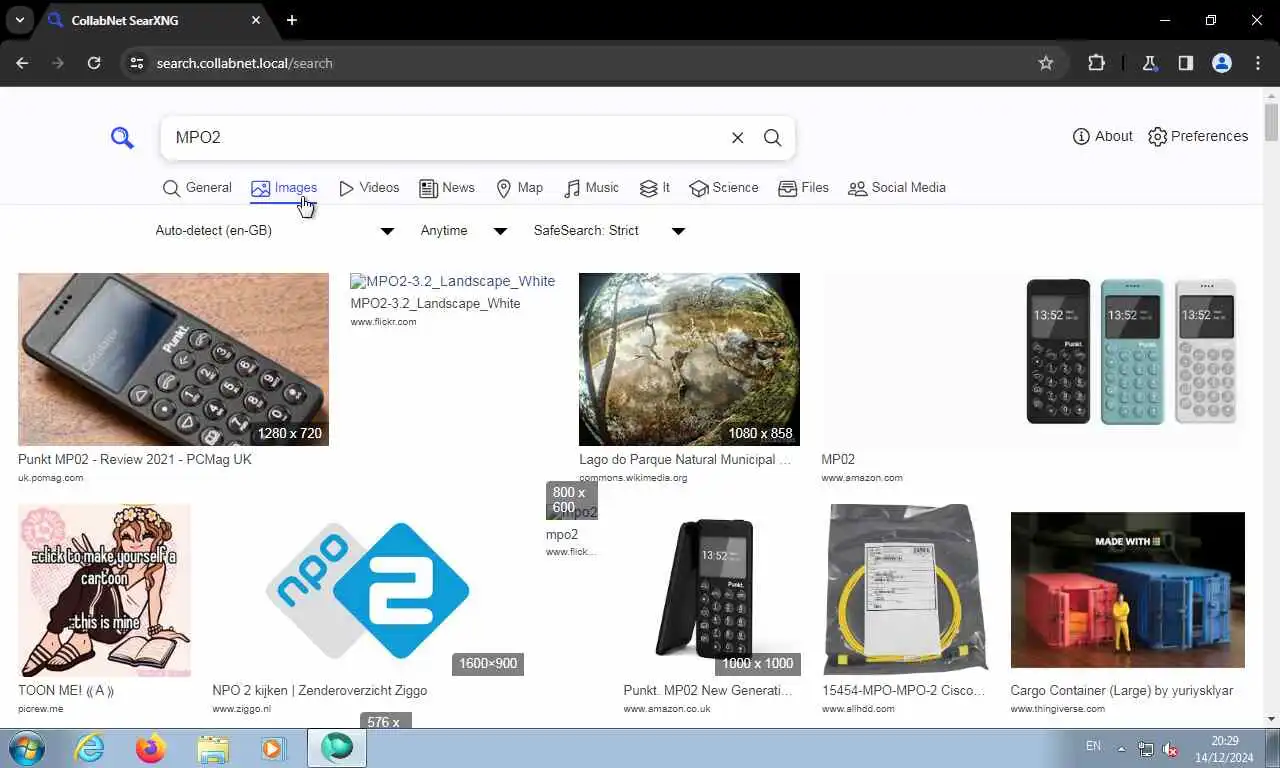1280x768 pixels.
Task: Reload the current page
Action: click(94, 63)
